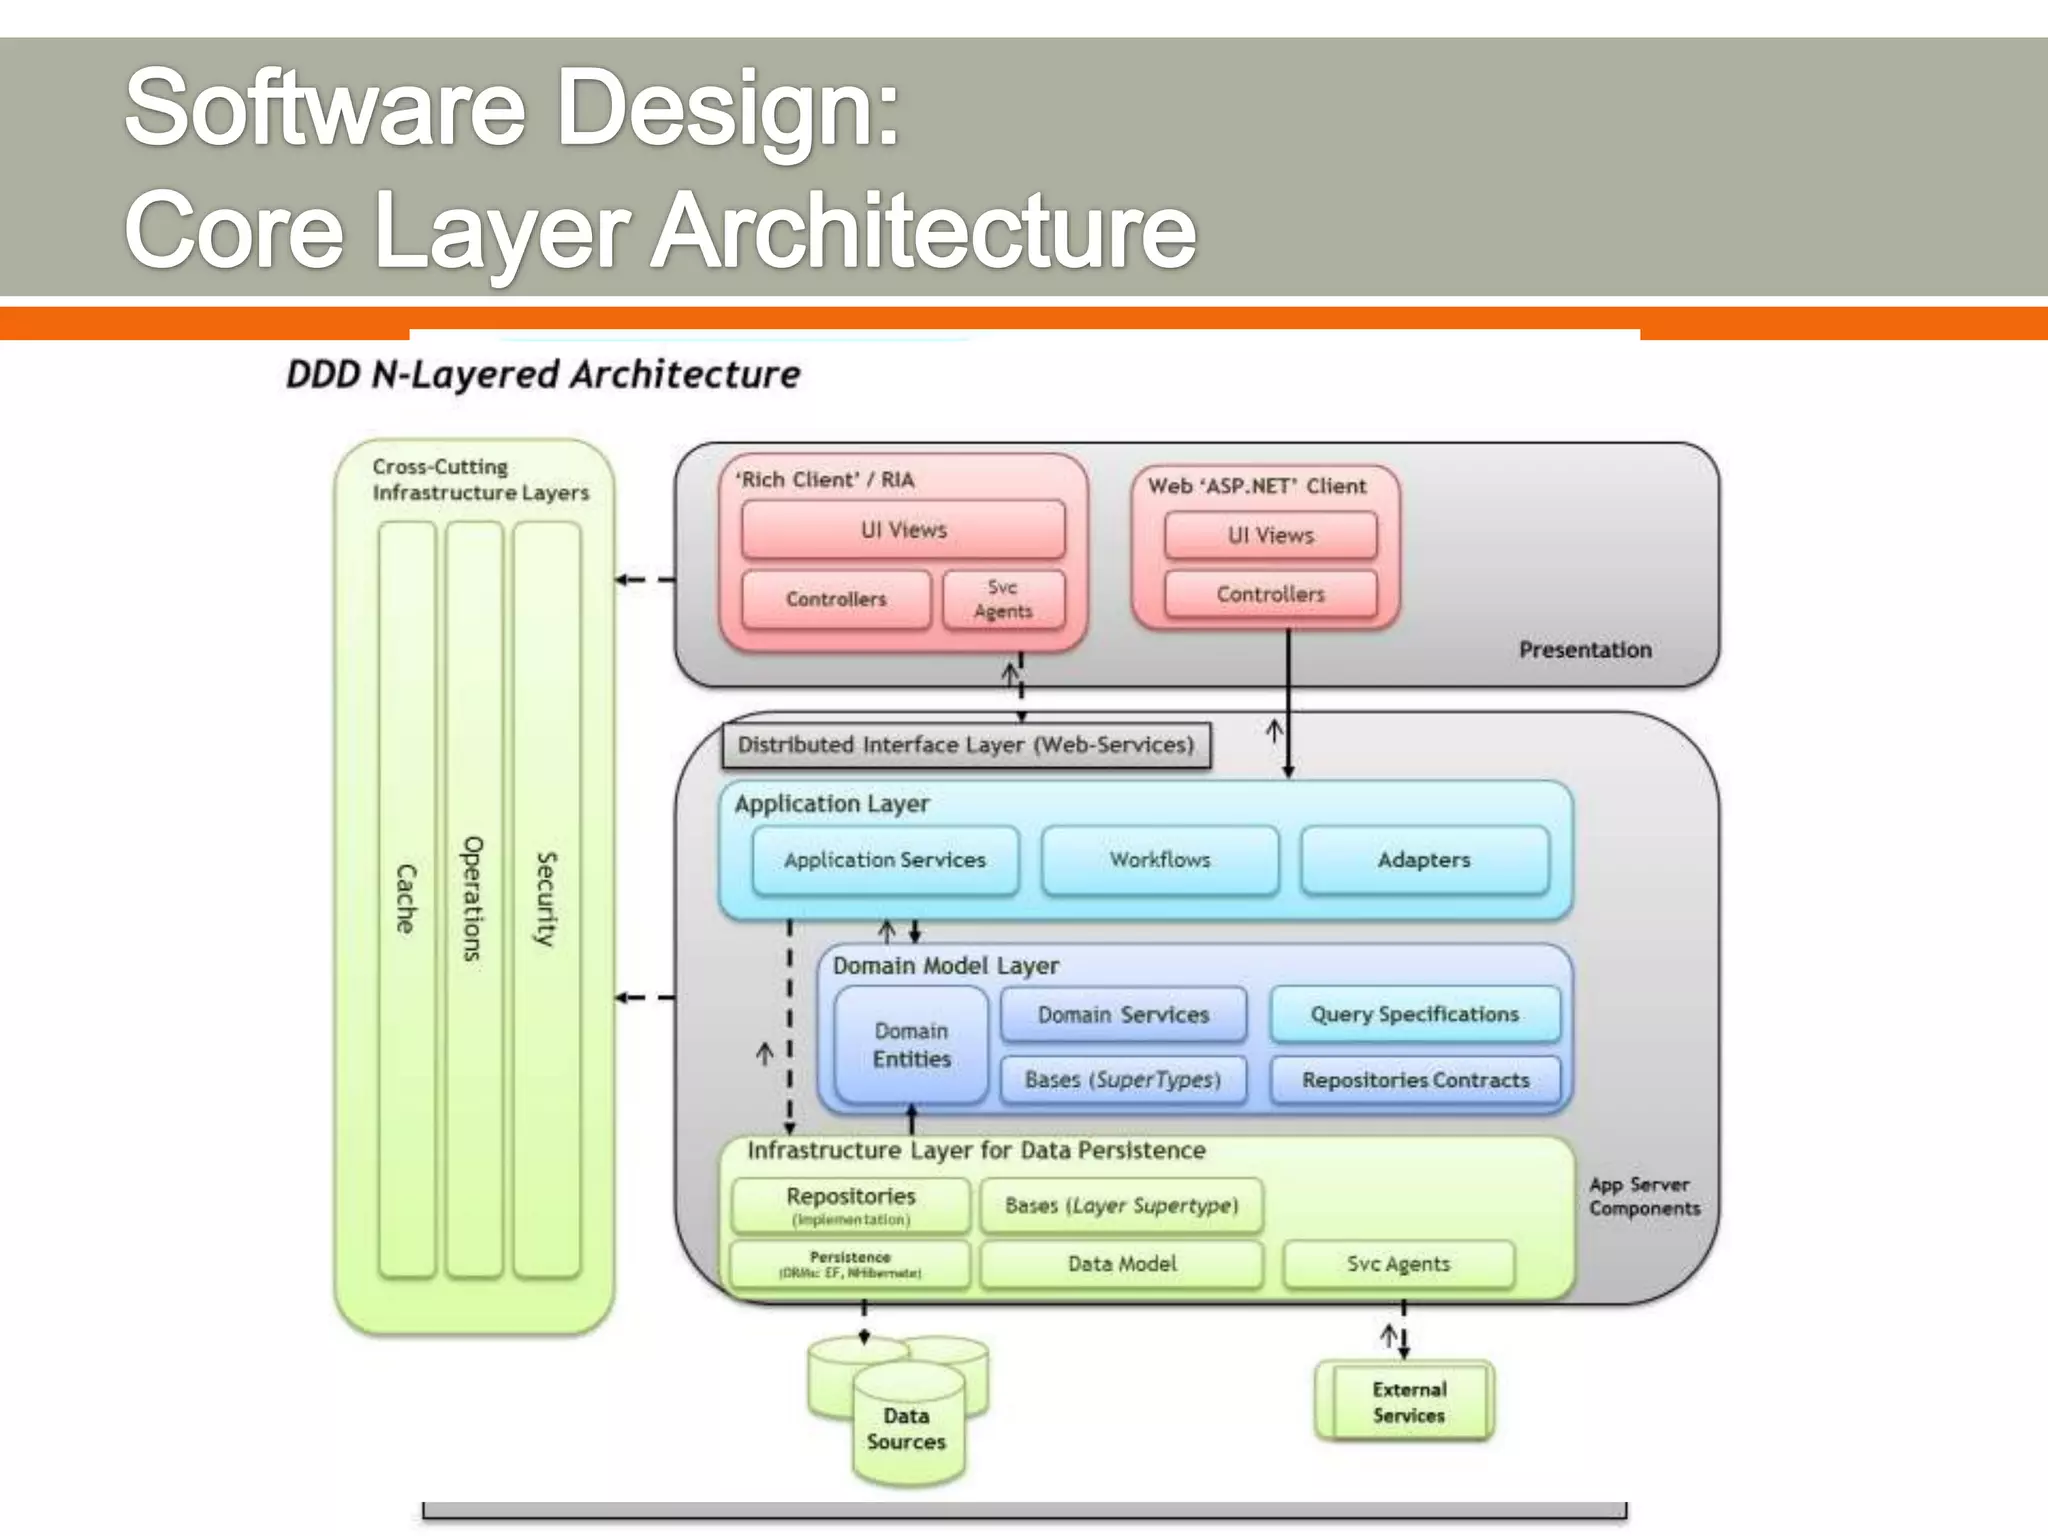Click the External Services box
Screen dimensions: 2048x1536
(x=1408, y=1401)
